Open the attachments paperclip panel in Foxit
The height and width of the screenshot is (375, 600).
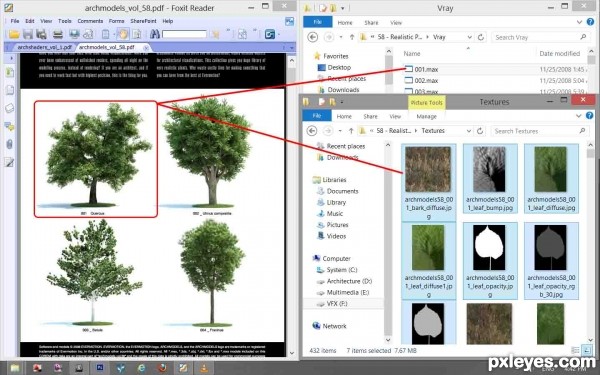10,144
